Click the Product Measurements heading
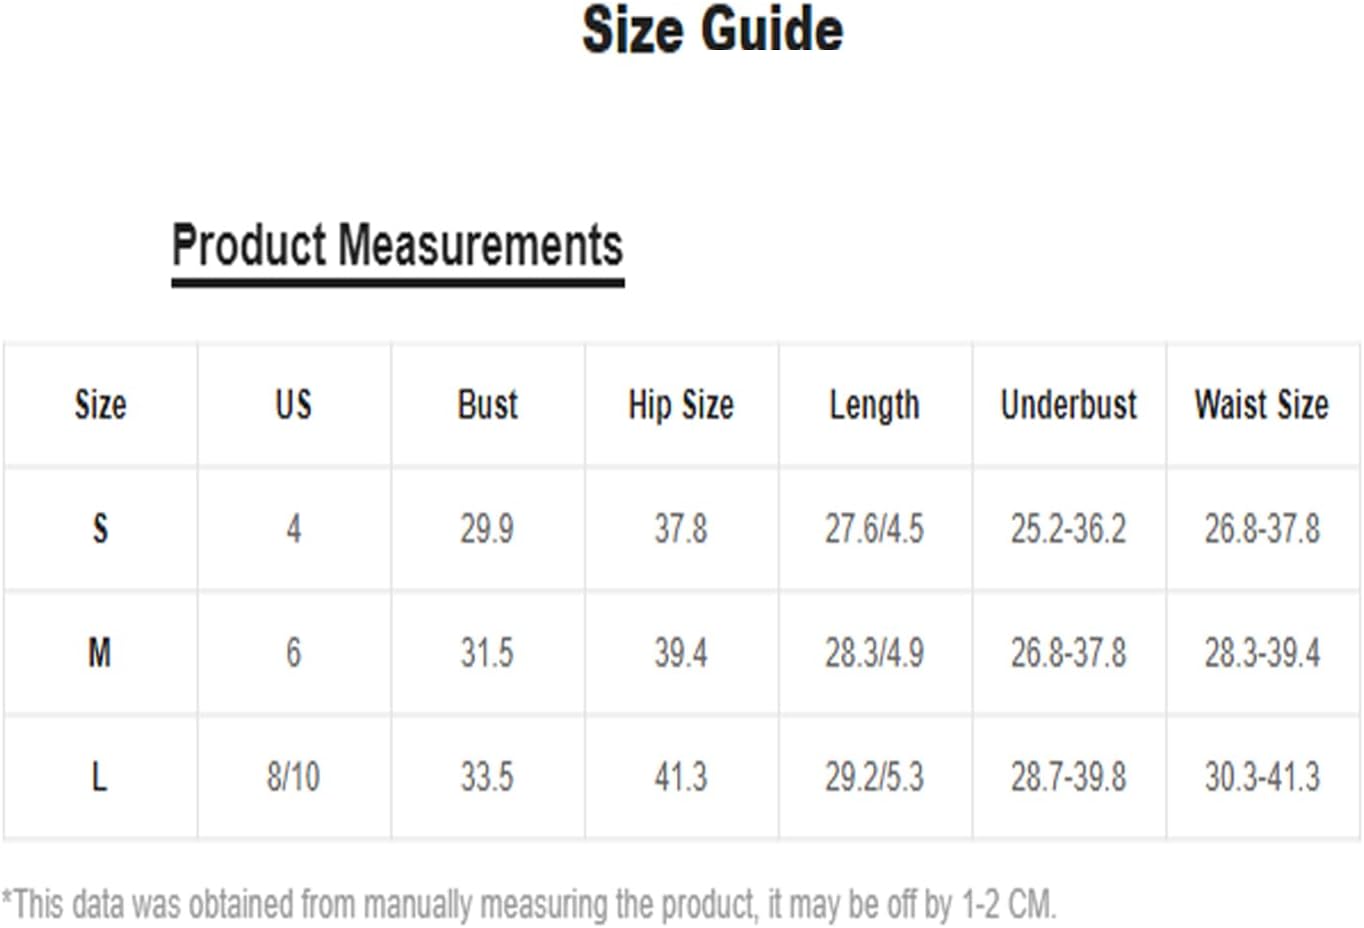 click(x=397, y=246)
